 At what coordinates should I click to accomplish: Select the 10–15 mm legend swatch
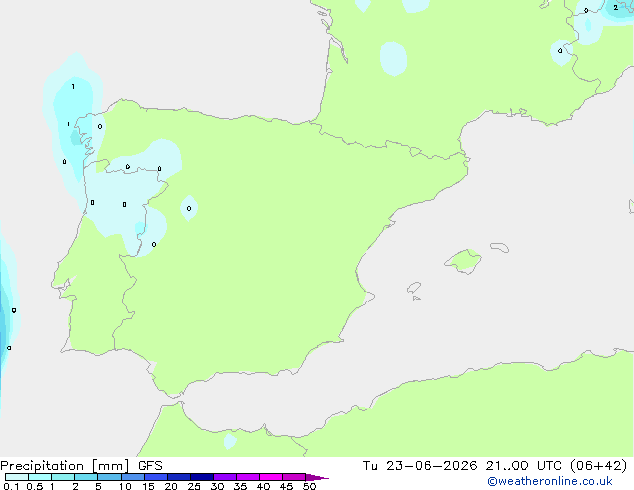pos(132,477)
